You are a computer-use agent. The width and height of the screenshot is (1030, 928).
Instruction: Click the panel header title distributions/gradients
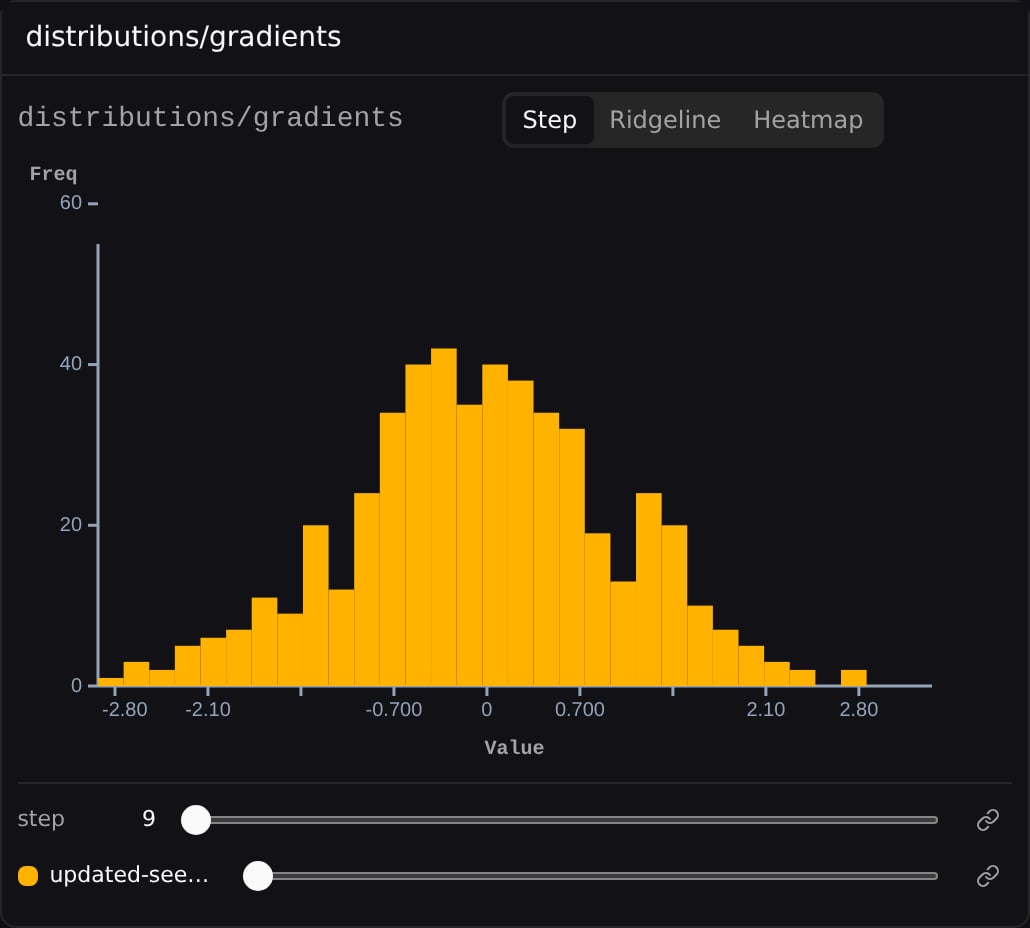coord(183,37)
